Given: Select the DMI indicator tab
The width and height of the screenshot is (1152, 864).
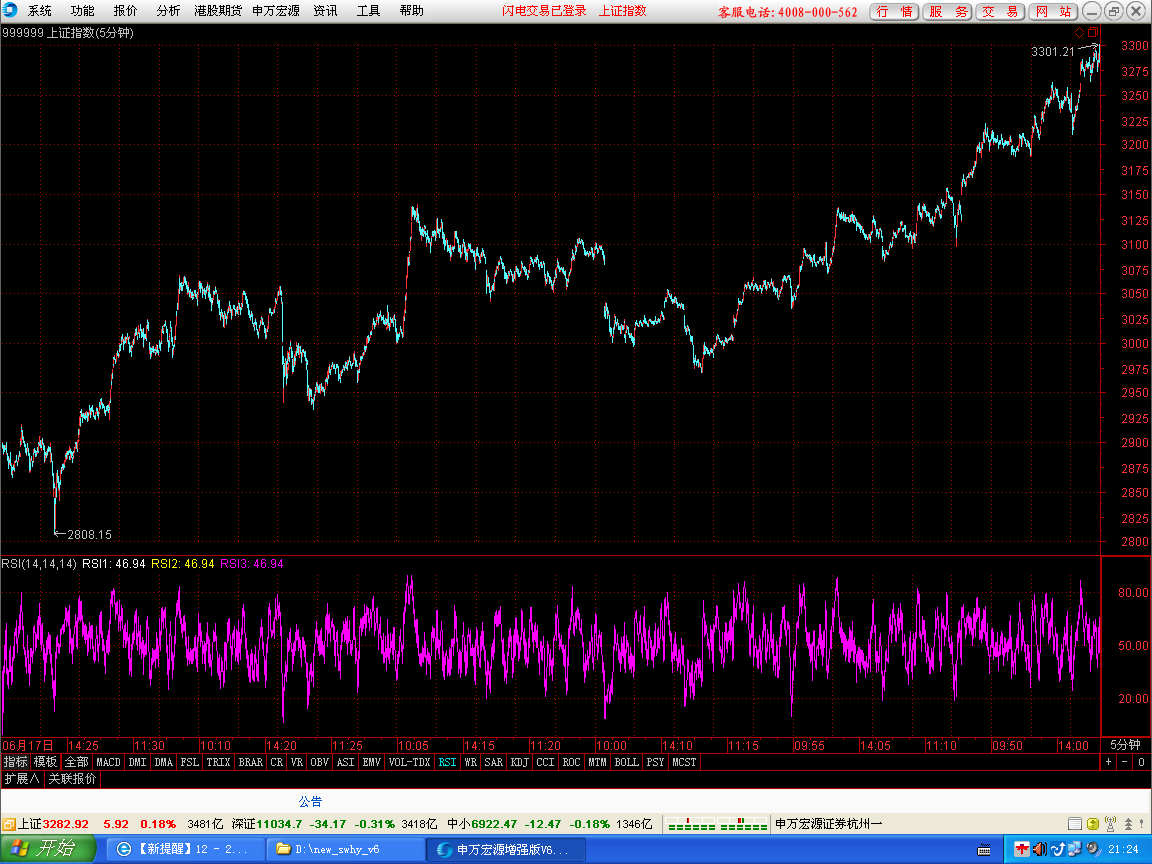Looking at the screenshot, I should tap(137, 762).
